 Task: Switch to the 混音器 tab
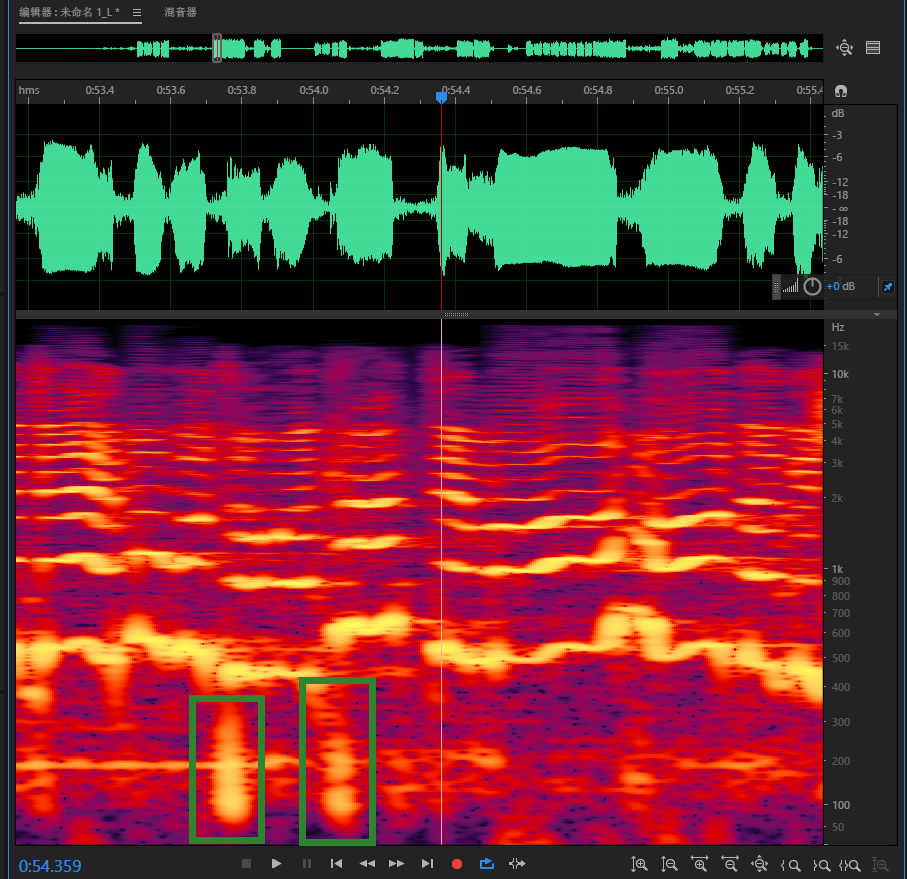click(180, 13)
